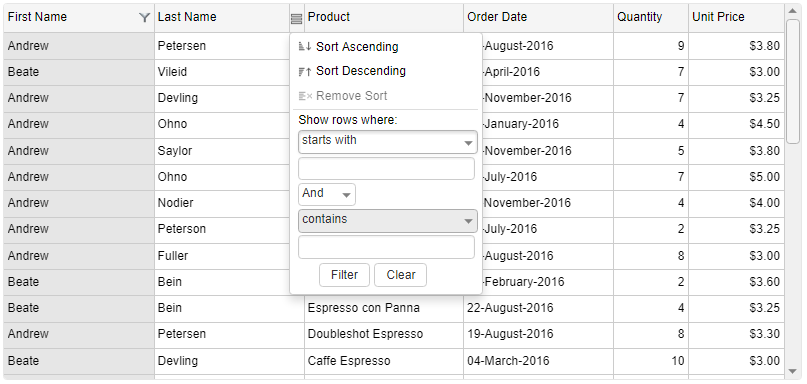This screenshot has width=807, height=384.
Task: Select the '22-August-2016' date cell
Action: (x=538, y=308)
